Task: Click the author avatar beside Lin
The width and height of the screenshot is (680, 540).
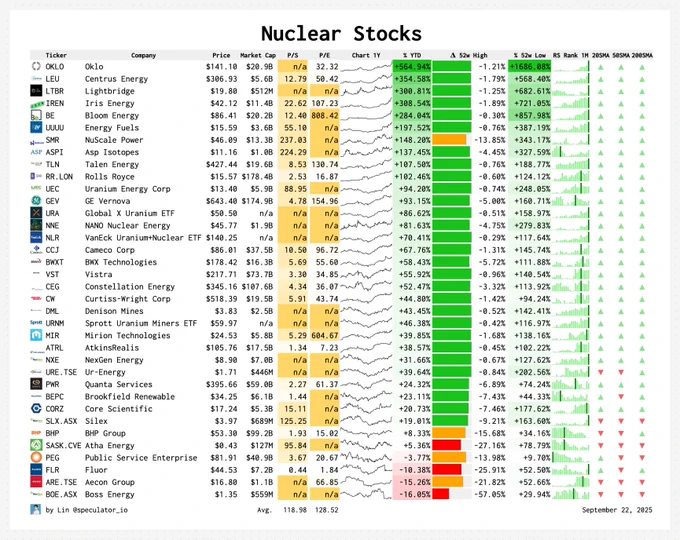Action: click(x=36, y=510)
